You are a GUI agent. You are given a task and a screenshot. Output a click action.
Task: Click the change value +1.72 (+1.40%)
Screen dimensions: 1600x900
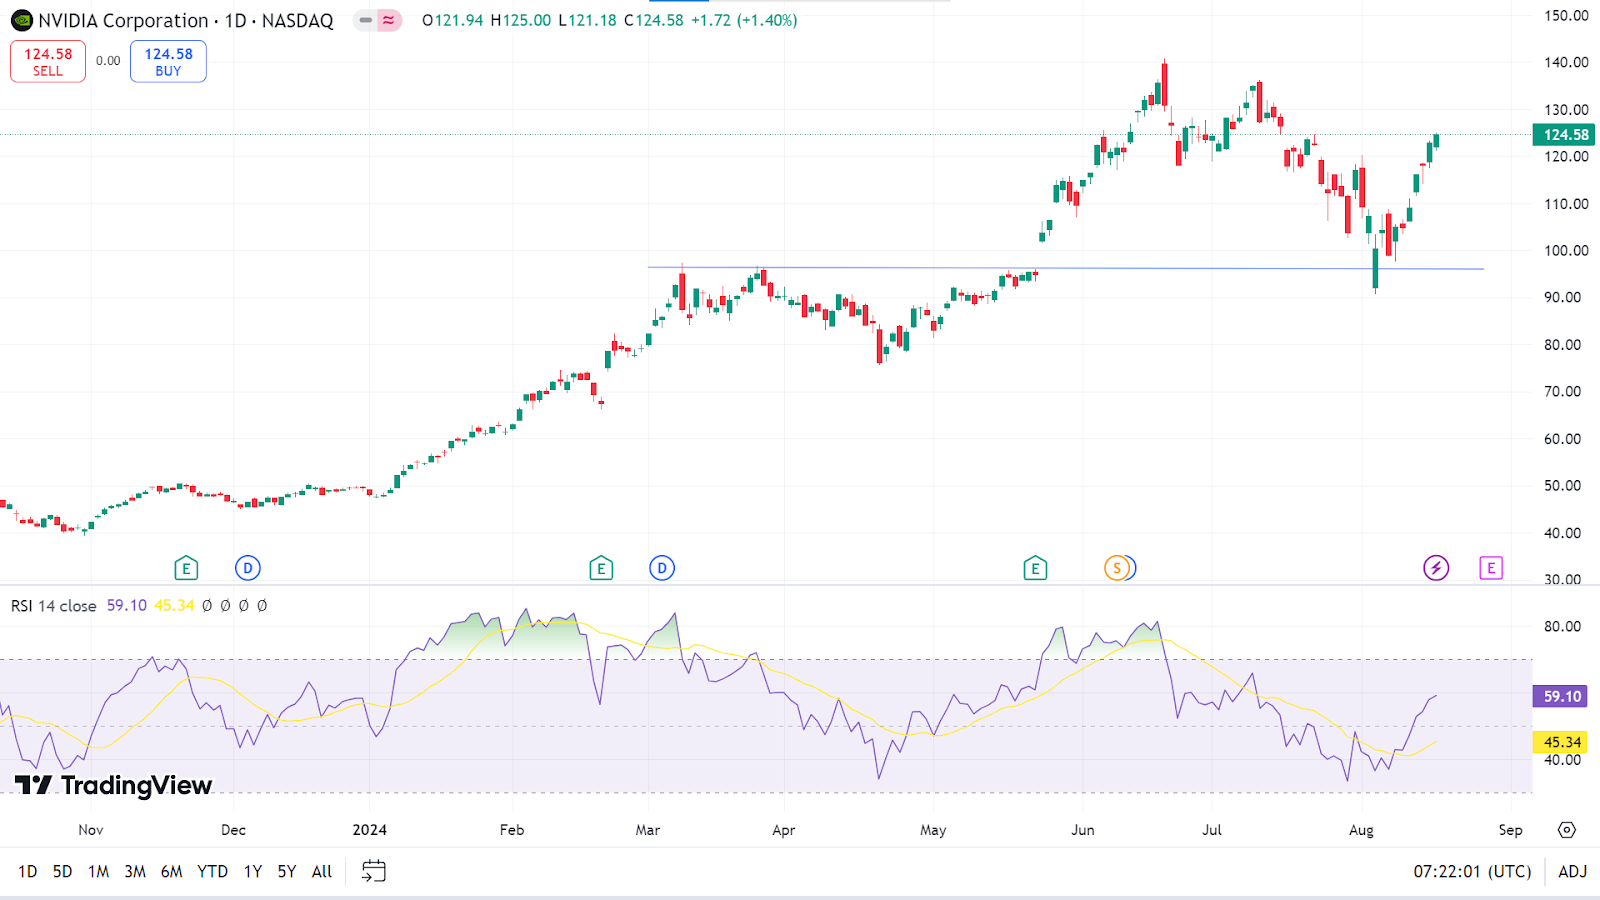click(744, 20)
